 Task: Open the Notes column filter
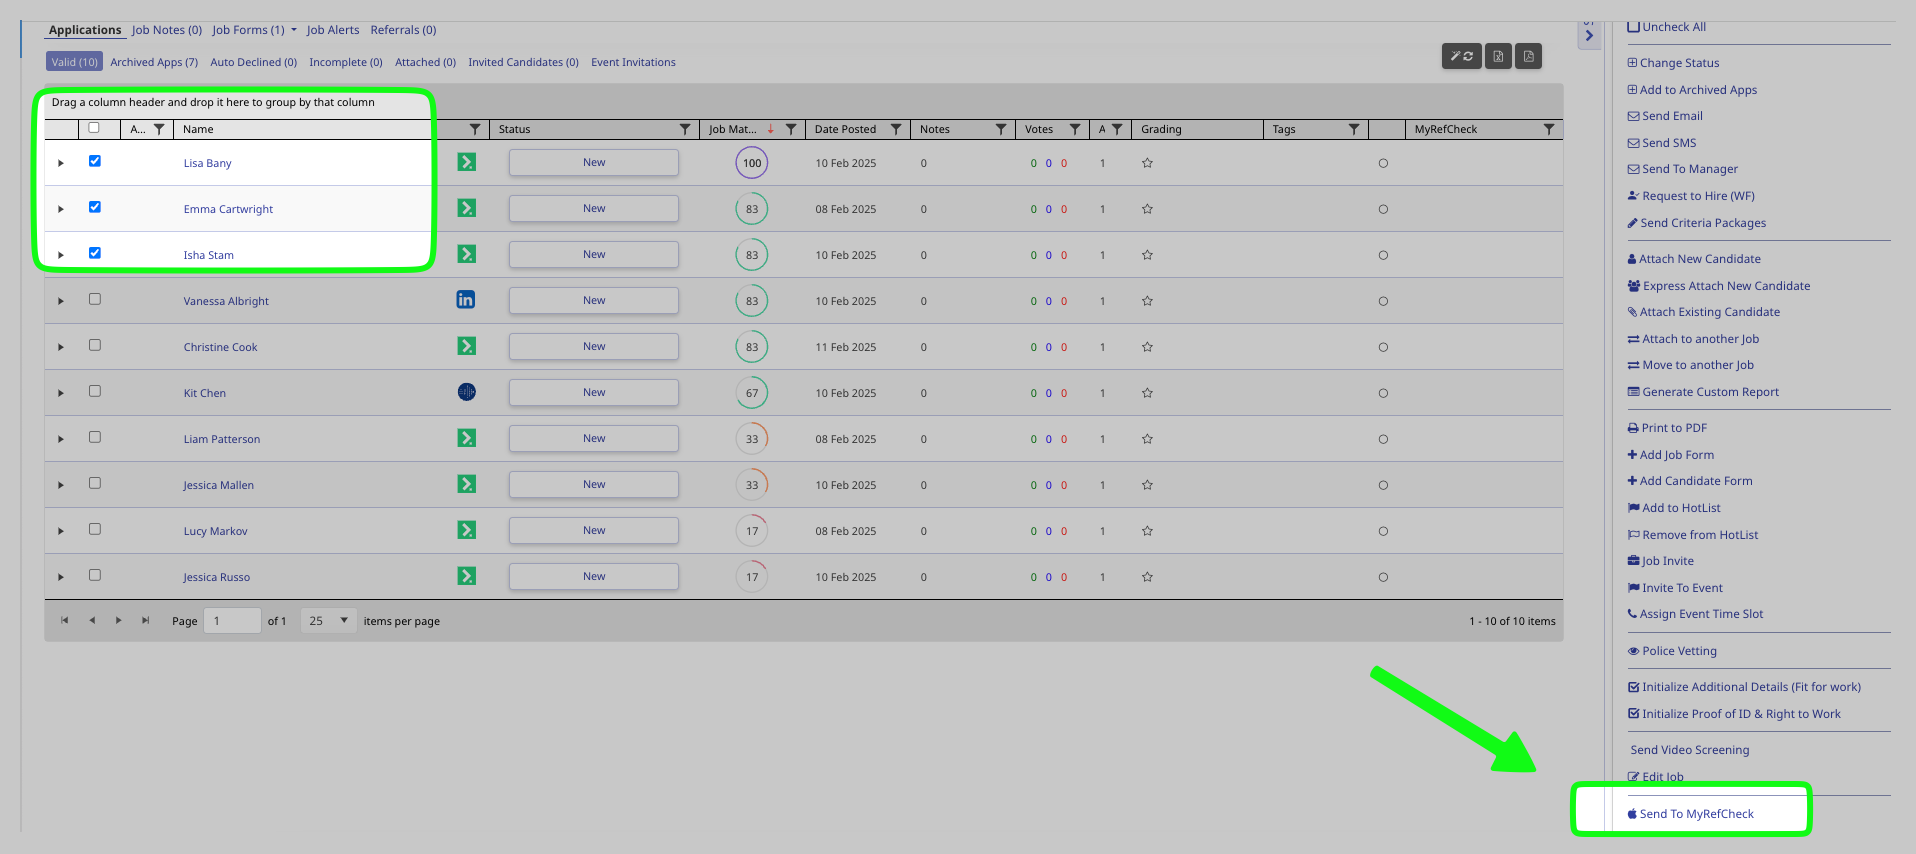(x=1001, y=129)
